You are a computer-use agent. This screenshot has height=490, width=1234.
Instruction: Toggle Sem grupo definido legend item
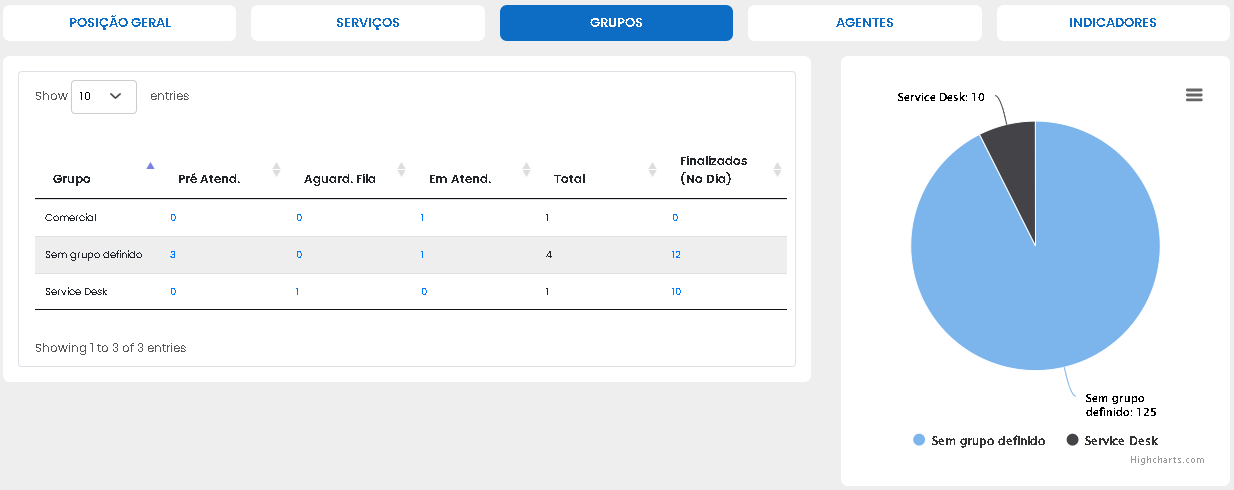[x=979, y=441]
